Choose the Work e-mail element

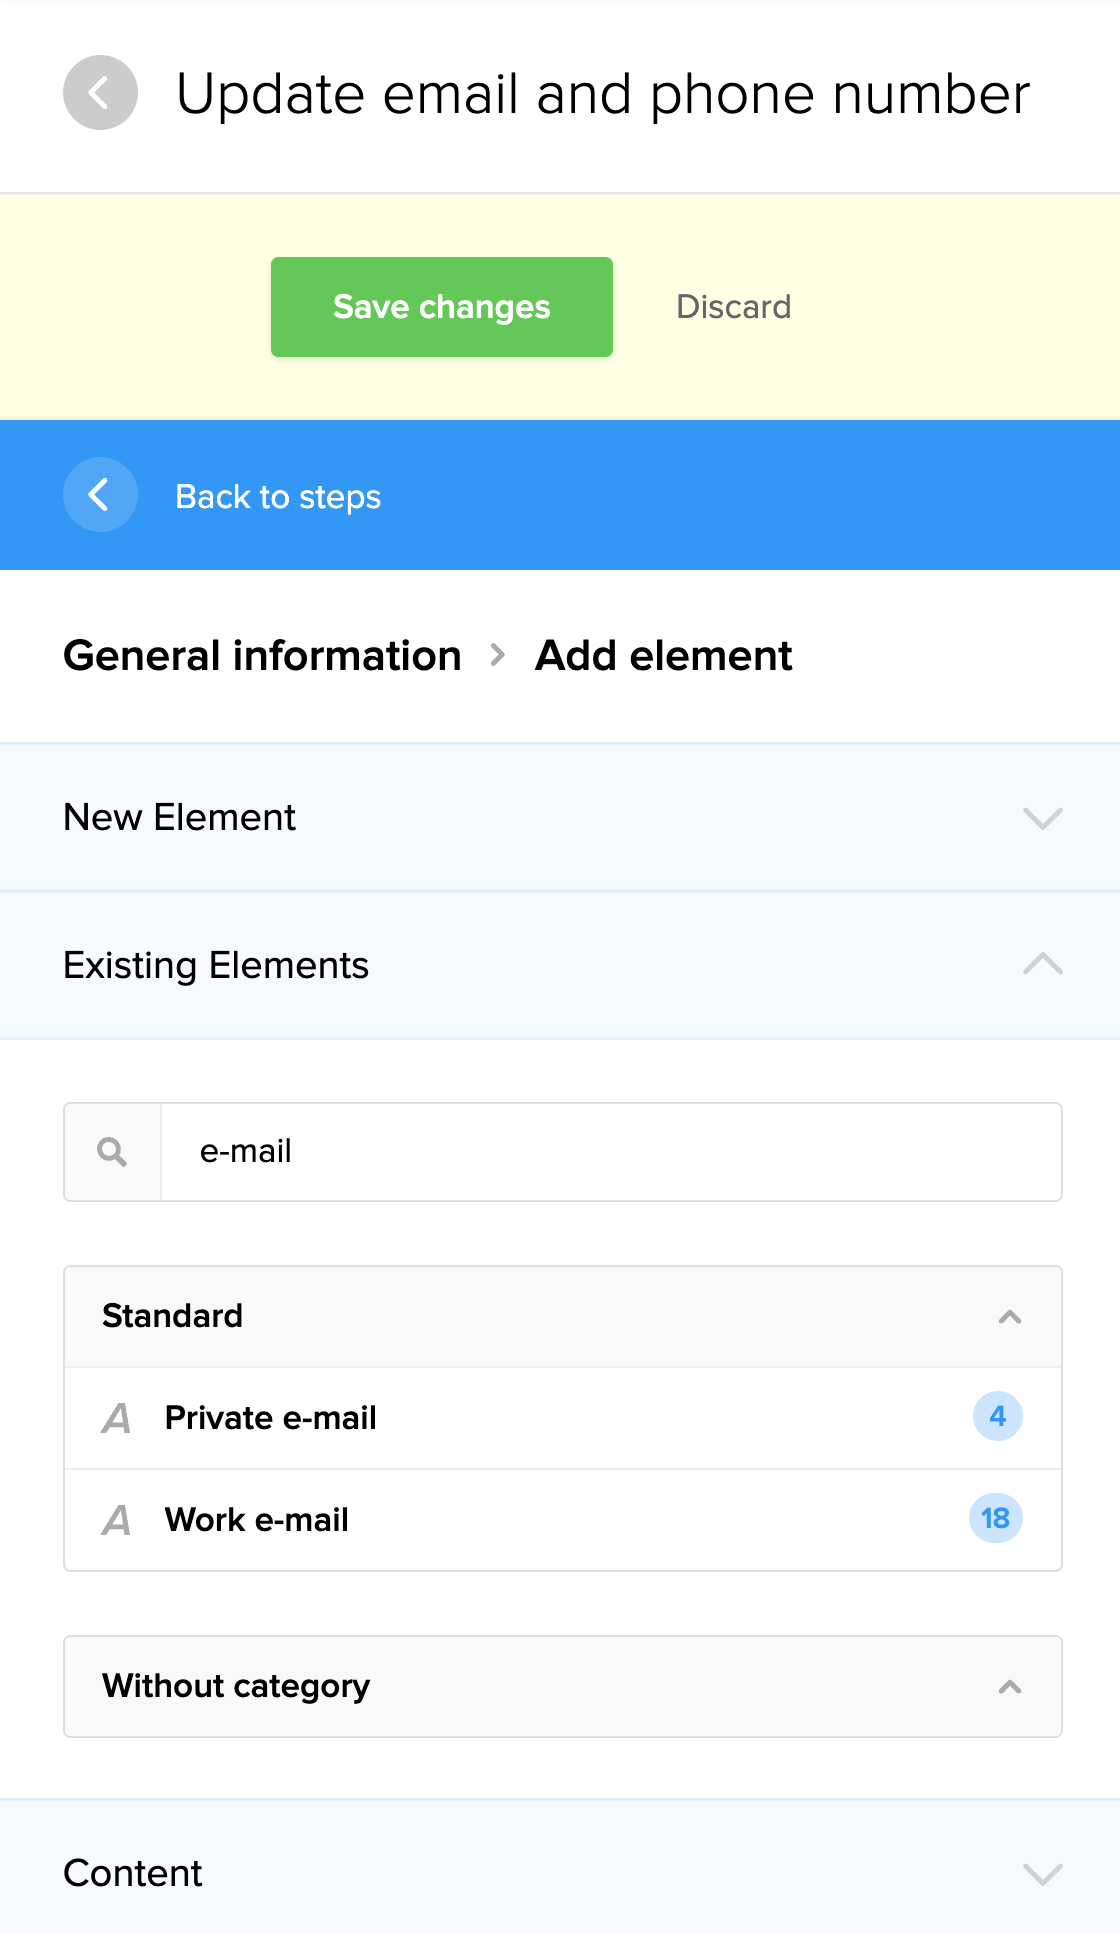257,1520
